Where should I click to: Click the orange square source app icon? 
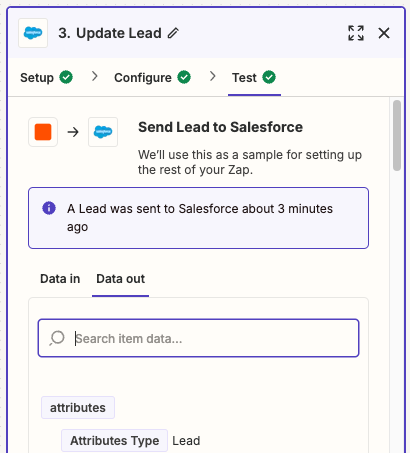(43, 132)
